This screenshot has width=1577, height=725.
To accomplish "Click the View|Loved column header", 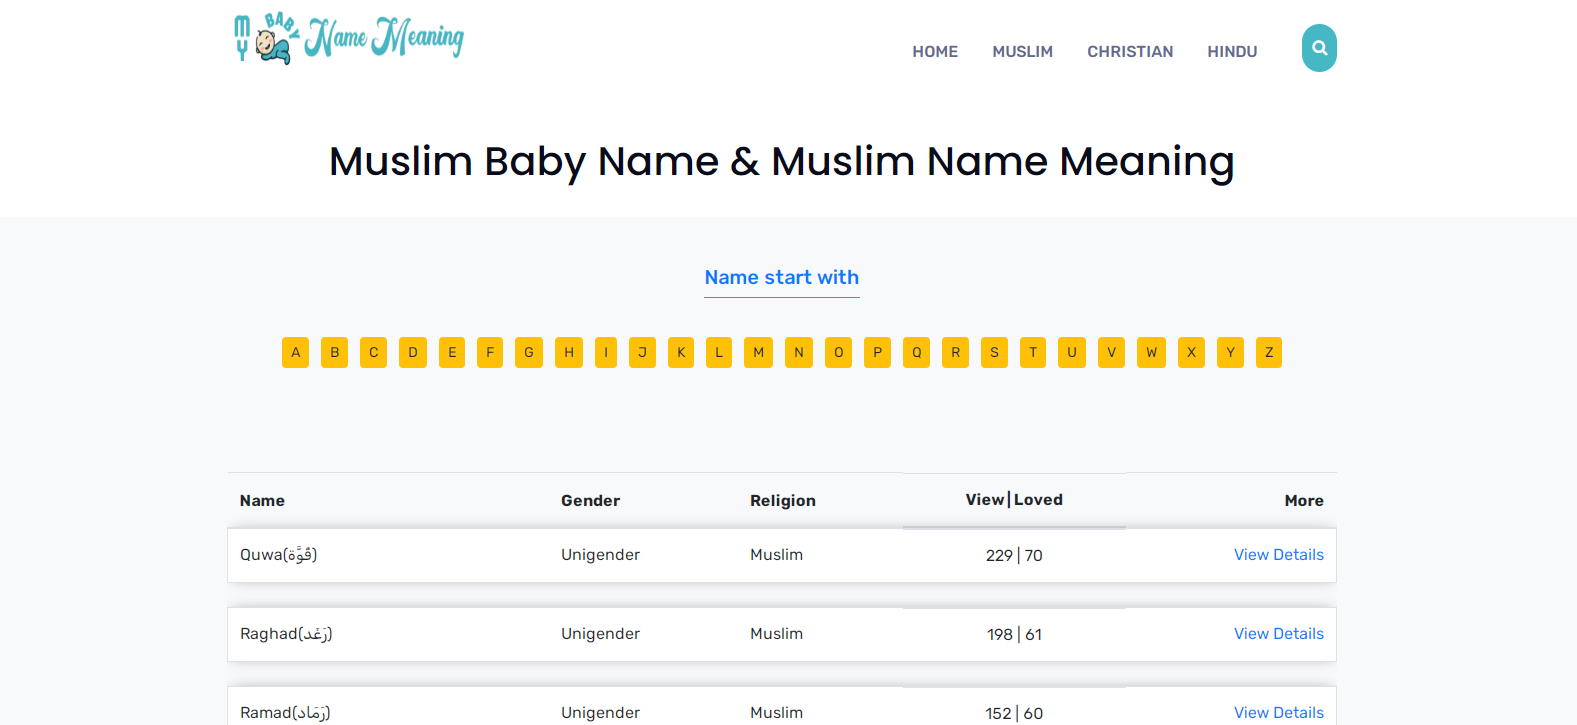I will pyautogui.click(x=1013, y=500).
